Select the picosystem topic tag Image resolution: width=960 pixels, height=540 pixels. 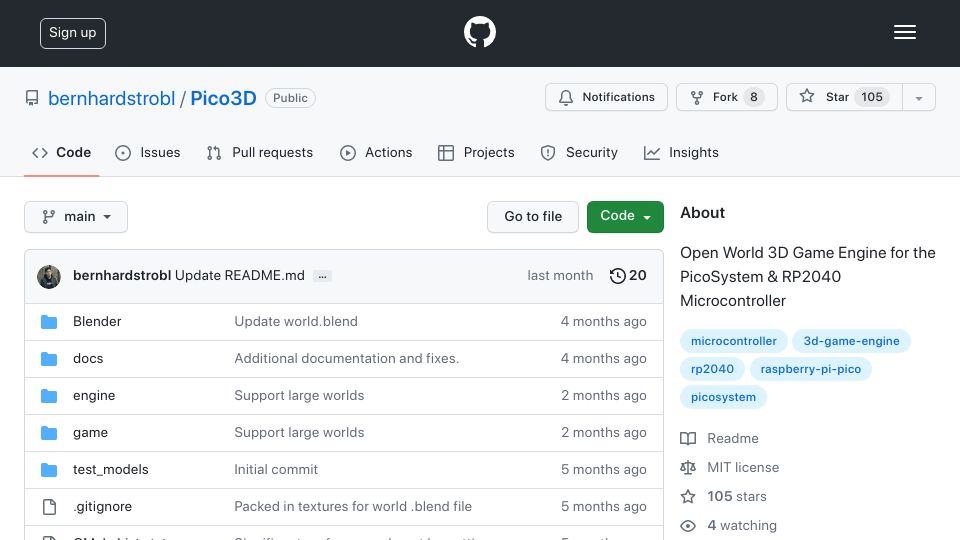(723, 397)
